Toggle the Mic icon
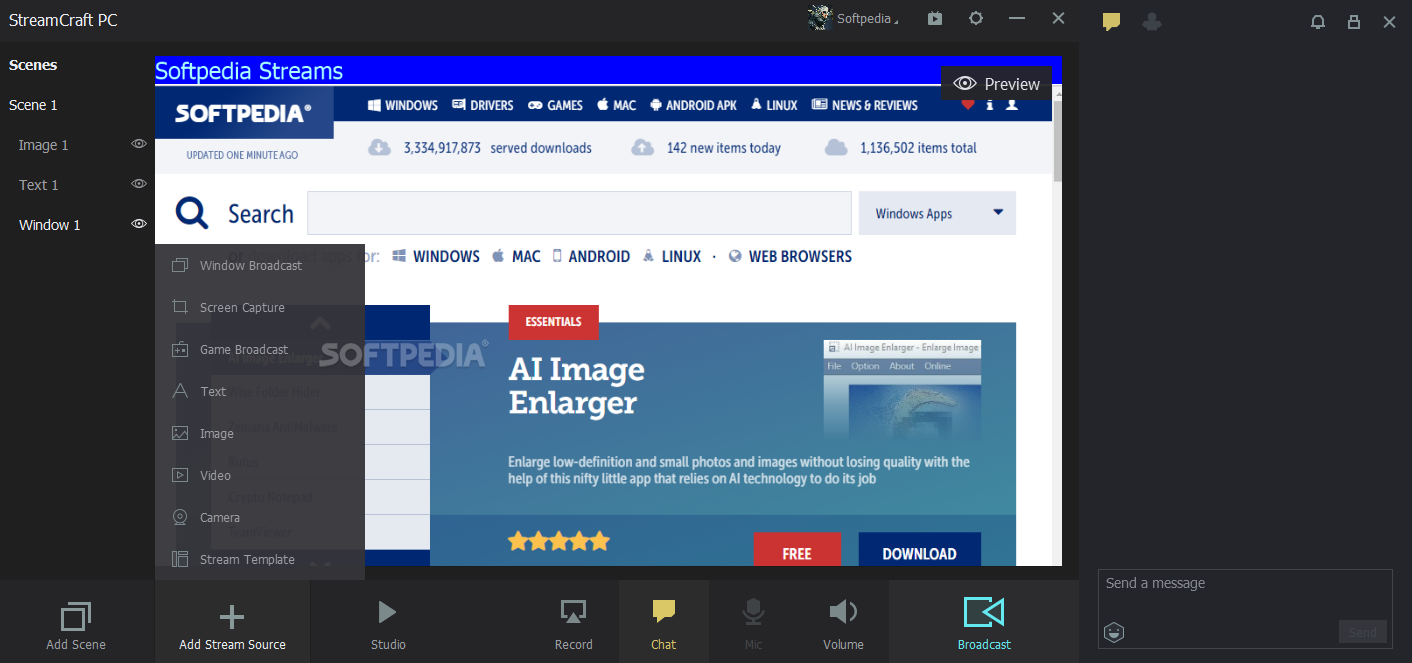This screenshot has width=1412, height=663. coord(753,612)
